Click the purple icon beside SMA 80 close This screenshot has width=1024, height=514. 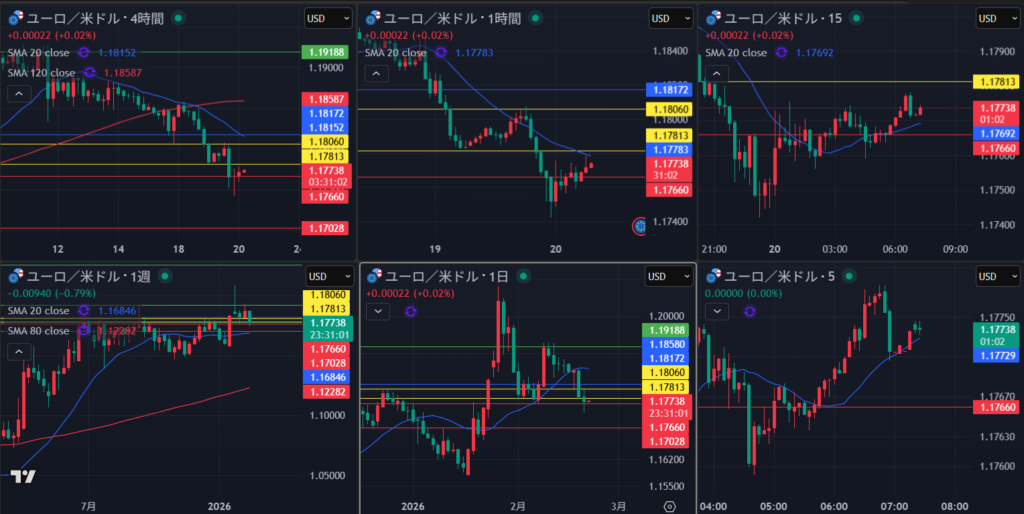84,330
